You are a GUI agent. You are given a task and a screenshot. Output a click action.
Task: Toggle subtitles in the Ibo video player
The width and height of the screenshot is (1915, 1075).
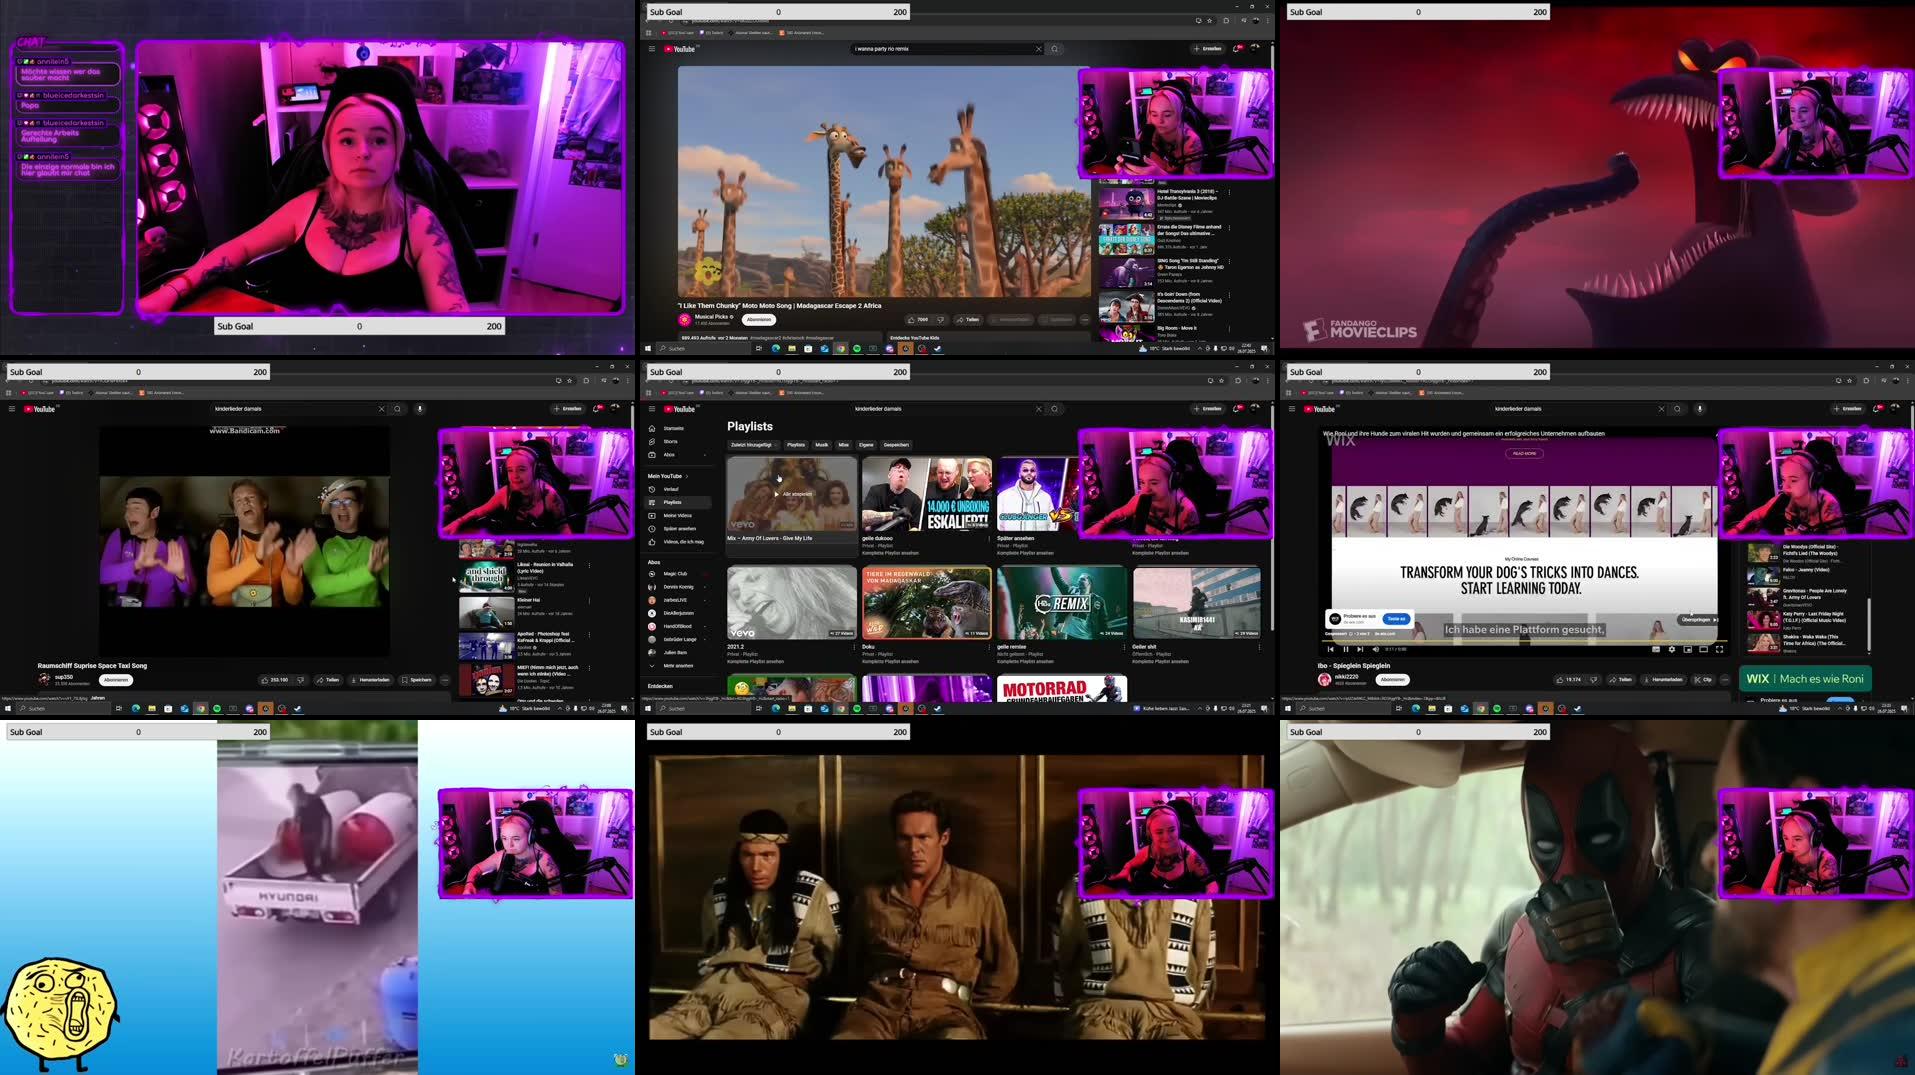(x=1656, y=649)
